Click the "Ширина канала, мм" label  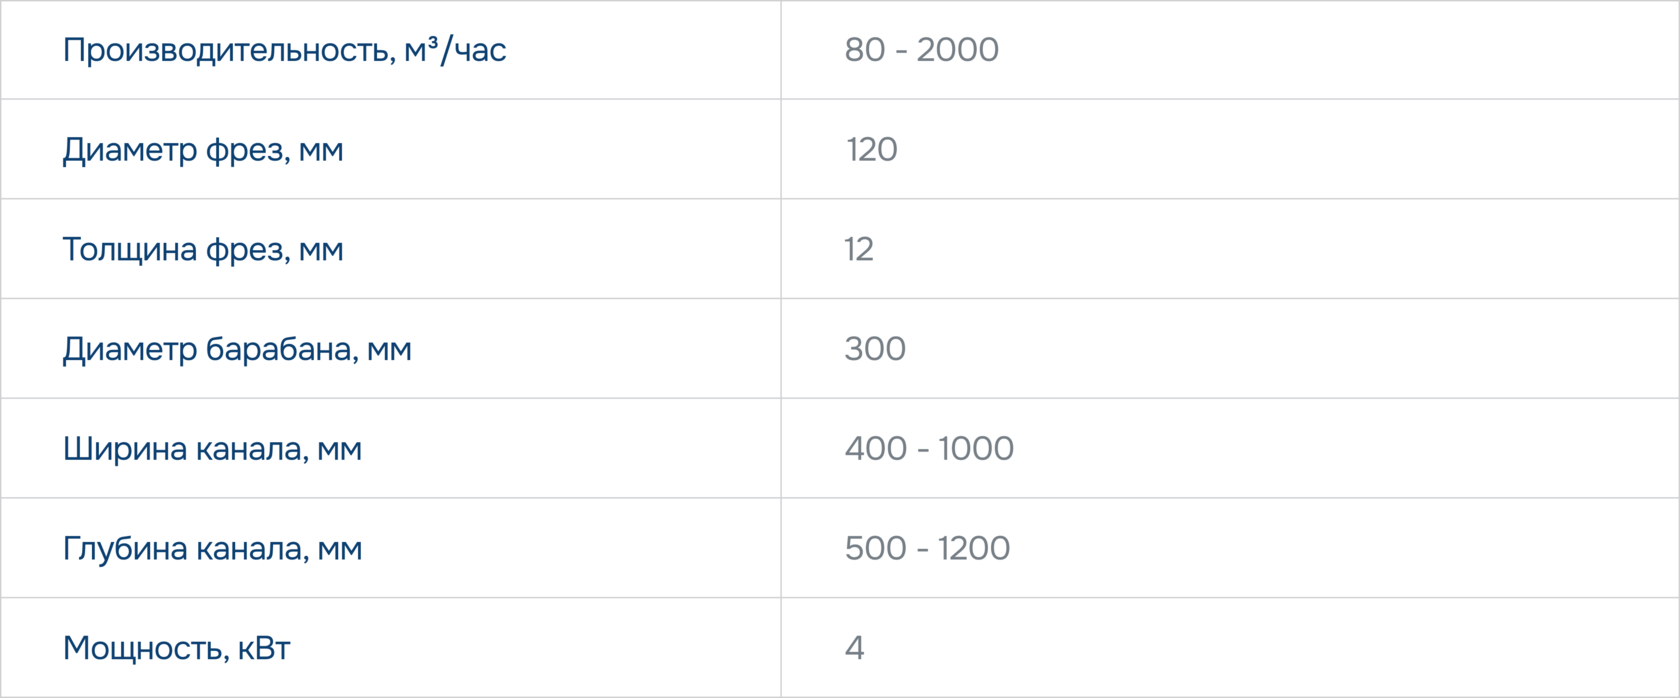click(212, 449)
